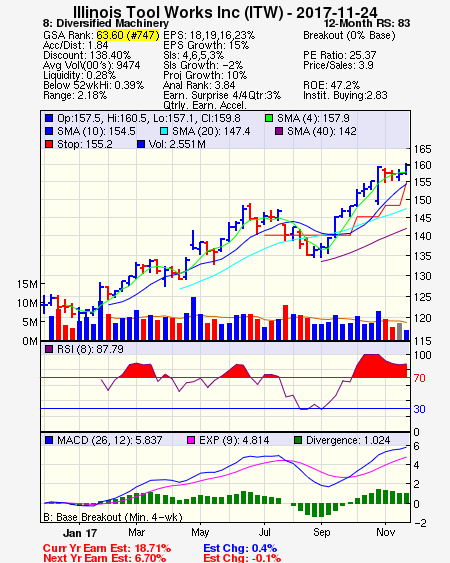Click the 'Breakout (0% Base)' text
This screenshot has width=450, height=563.
pos(349,36)
